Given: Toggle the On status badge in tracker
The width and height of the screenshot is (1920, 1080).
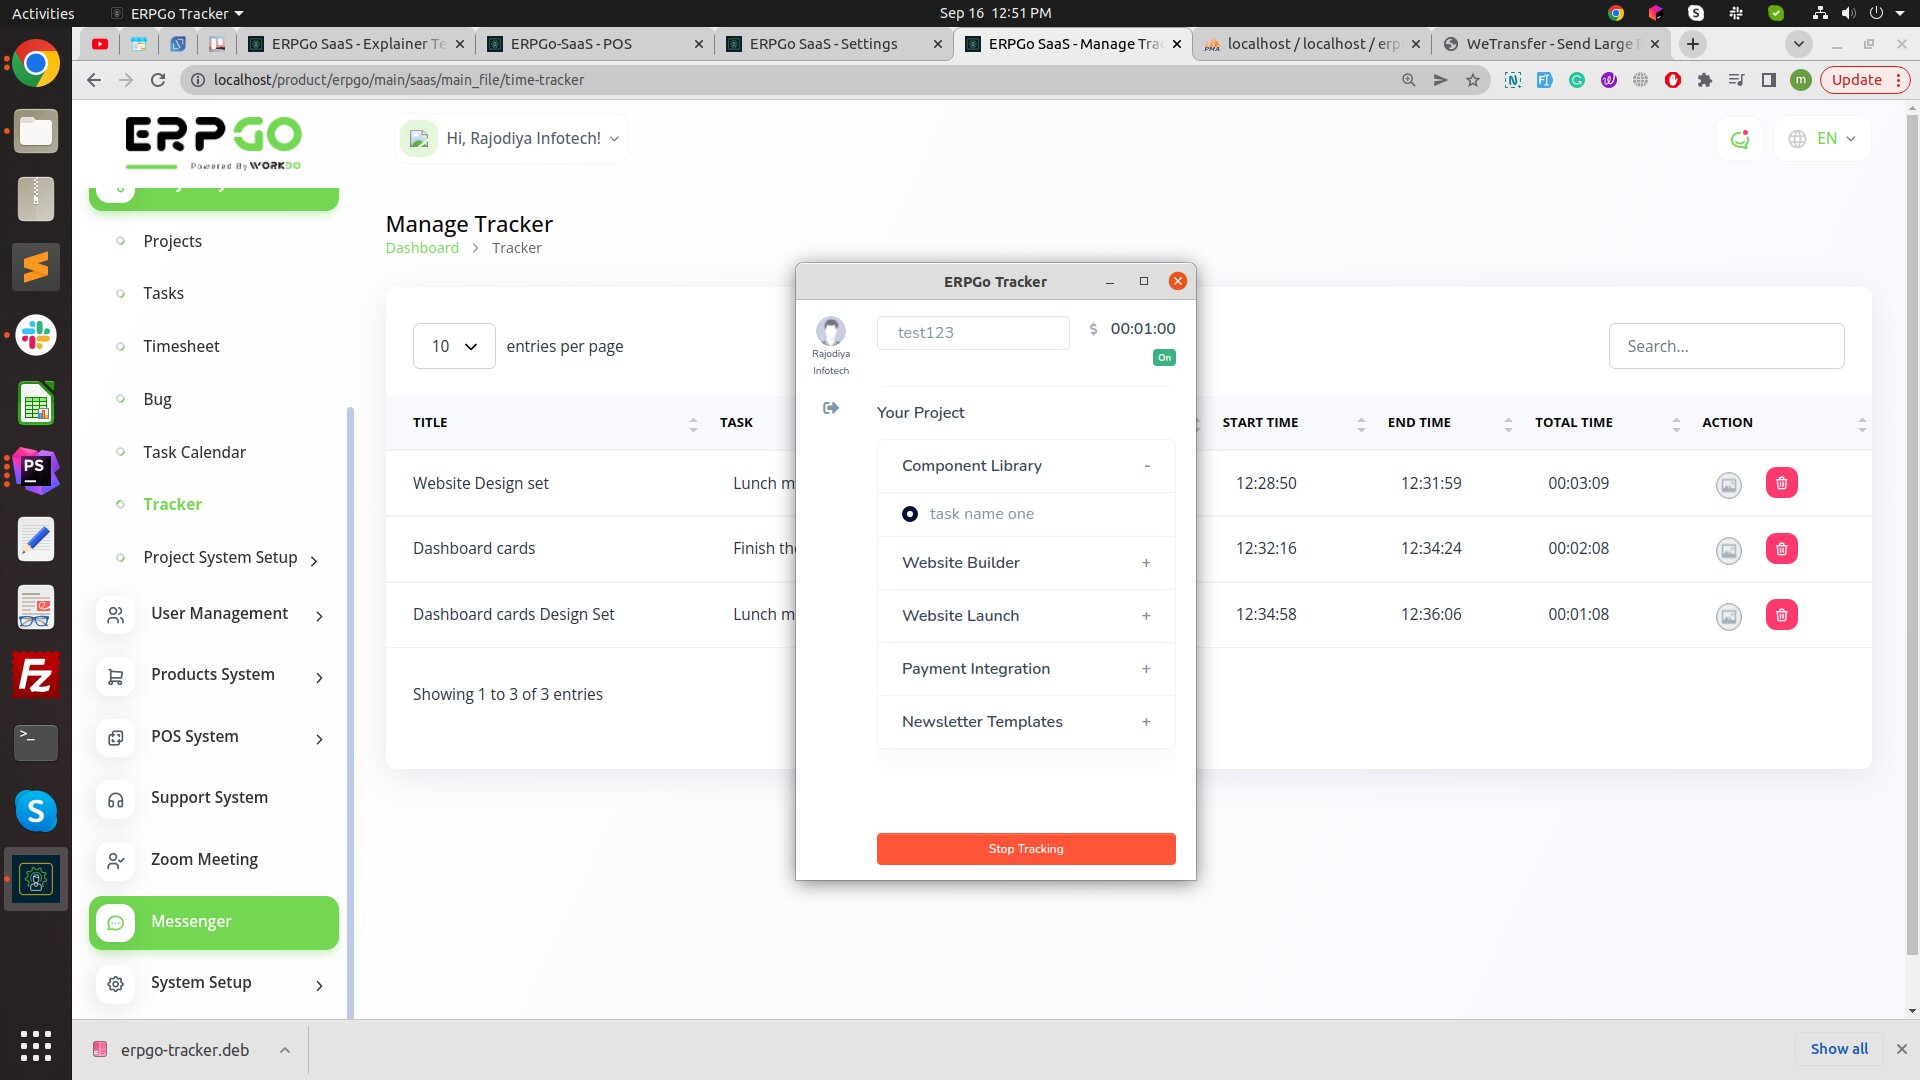Looking at the screenshot, I should coord(1164,358).
